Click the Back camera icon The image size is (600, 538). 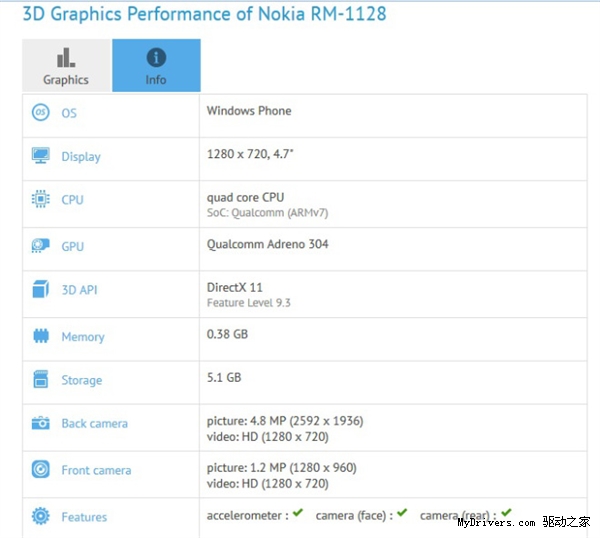tap(41, 423)
